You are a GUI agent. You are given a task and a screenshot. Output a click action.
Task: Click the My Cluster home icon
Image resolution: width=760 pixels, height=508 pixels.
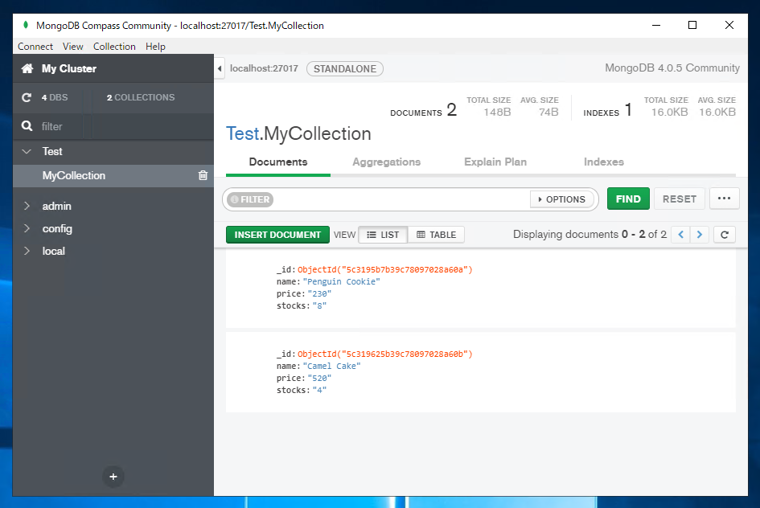point(27,68)
